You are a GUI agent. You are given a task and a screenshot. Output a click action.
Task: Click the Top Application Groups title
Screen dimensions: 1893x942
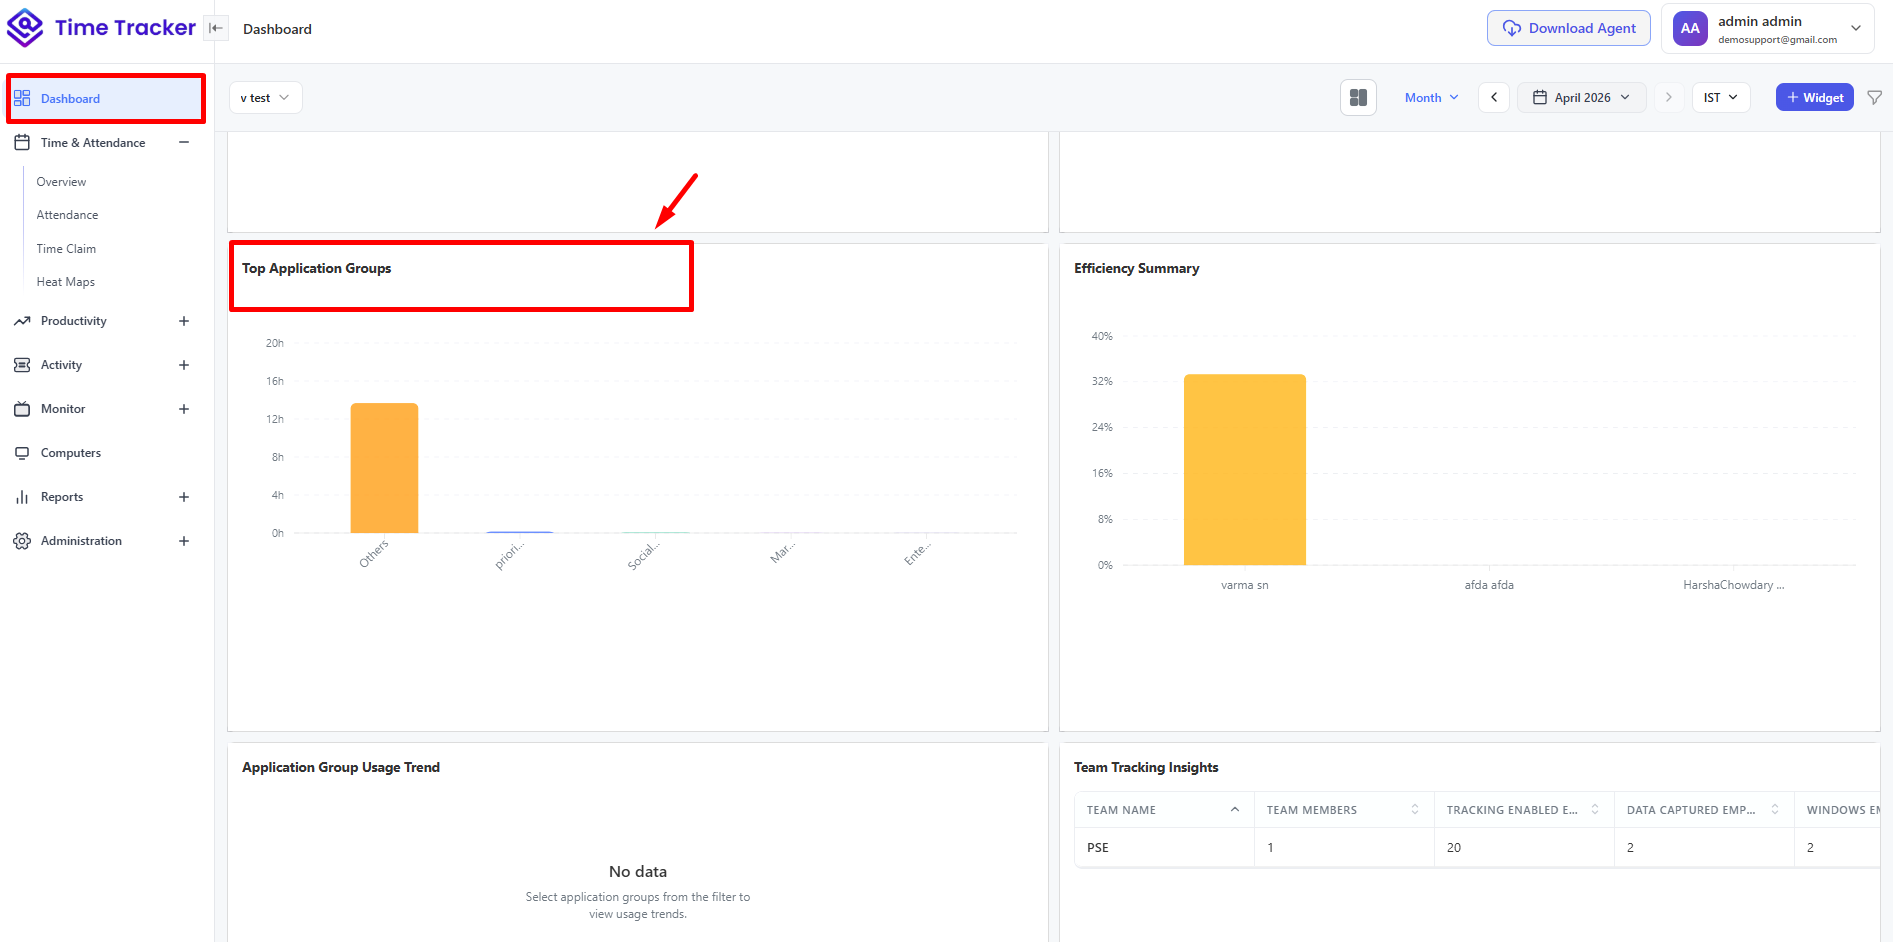tap(316, 268)
